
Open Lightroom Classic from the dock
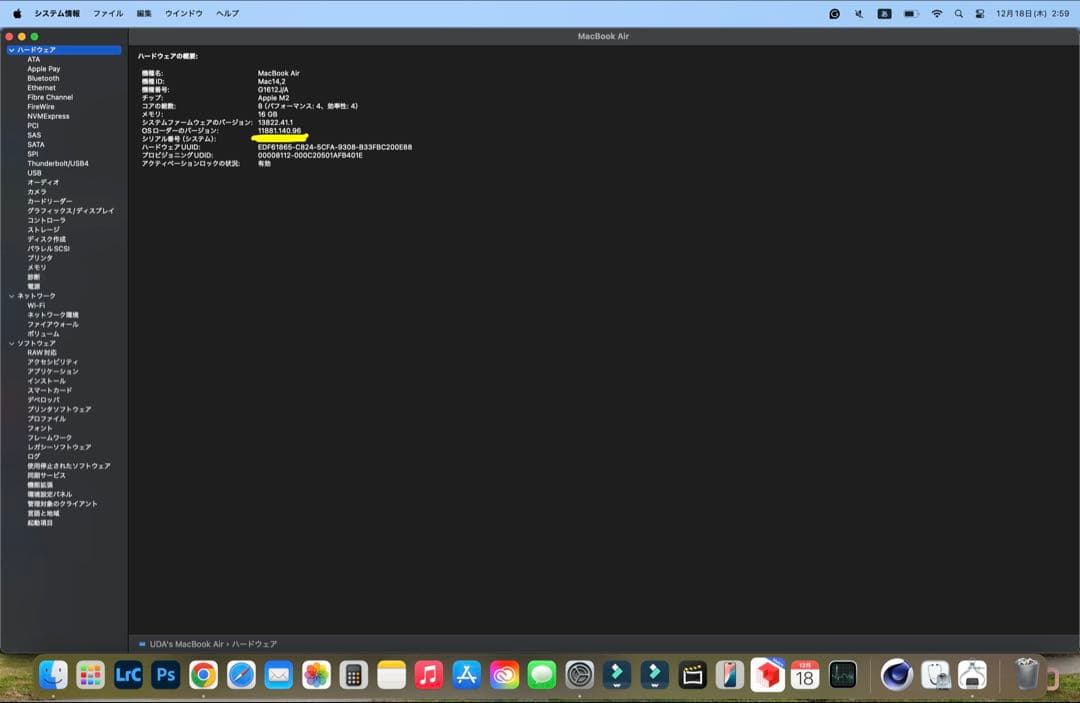[x=129, y=675]
